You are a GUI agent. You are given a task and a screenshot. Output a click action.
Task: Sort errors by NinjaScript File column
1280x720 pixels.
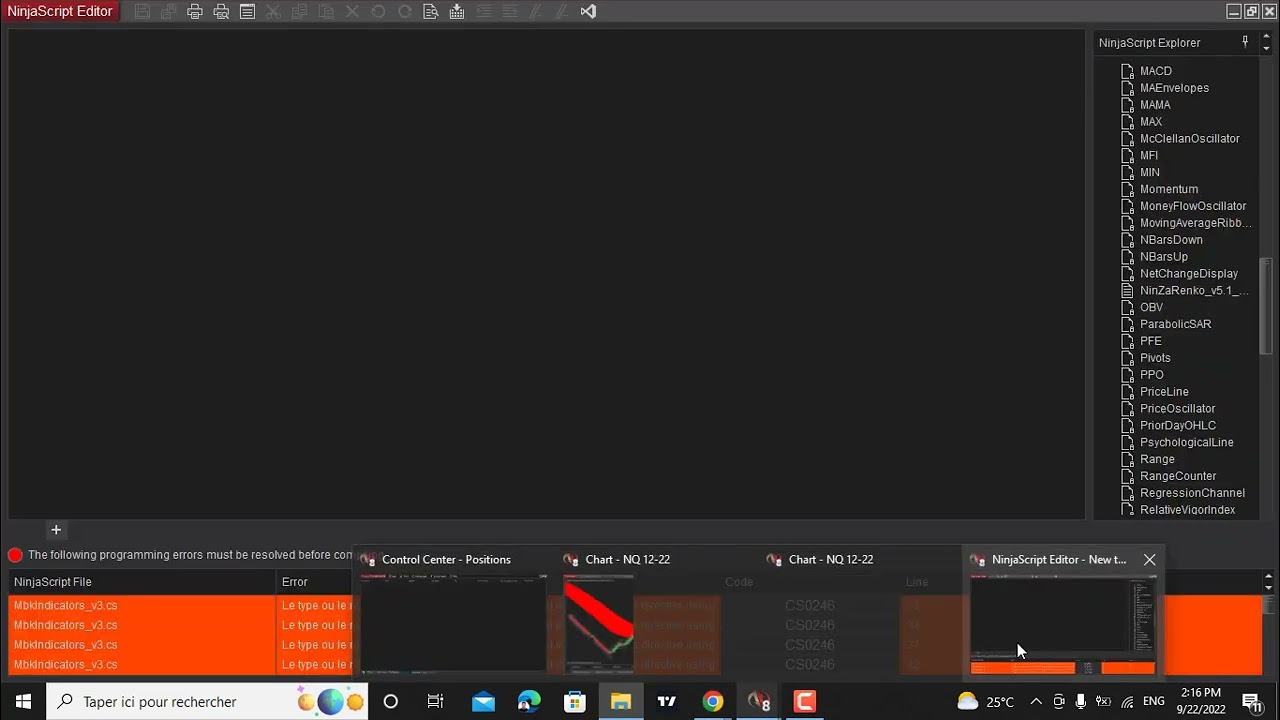142,582
